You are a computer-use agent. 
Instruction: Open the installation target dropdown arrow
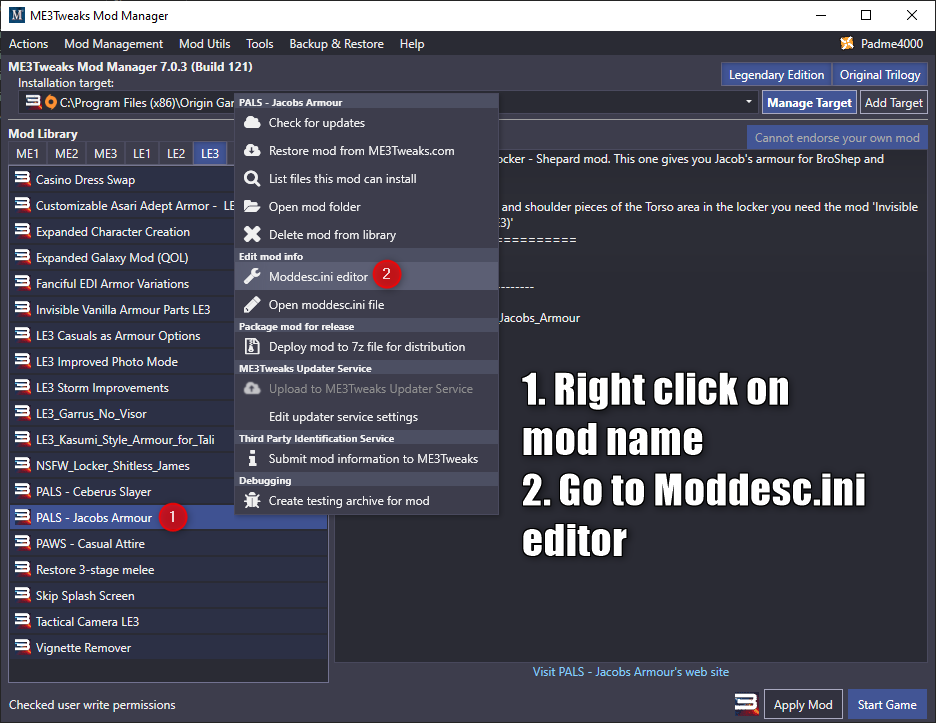[x=749, y=102]
